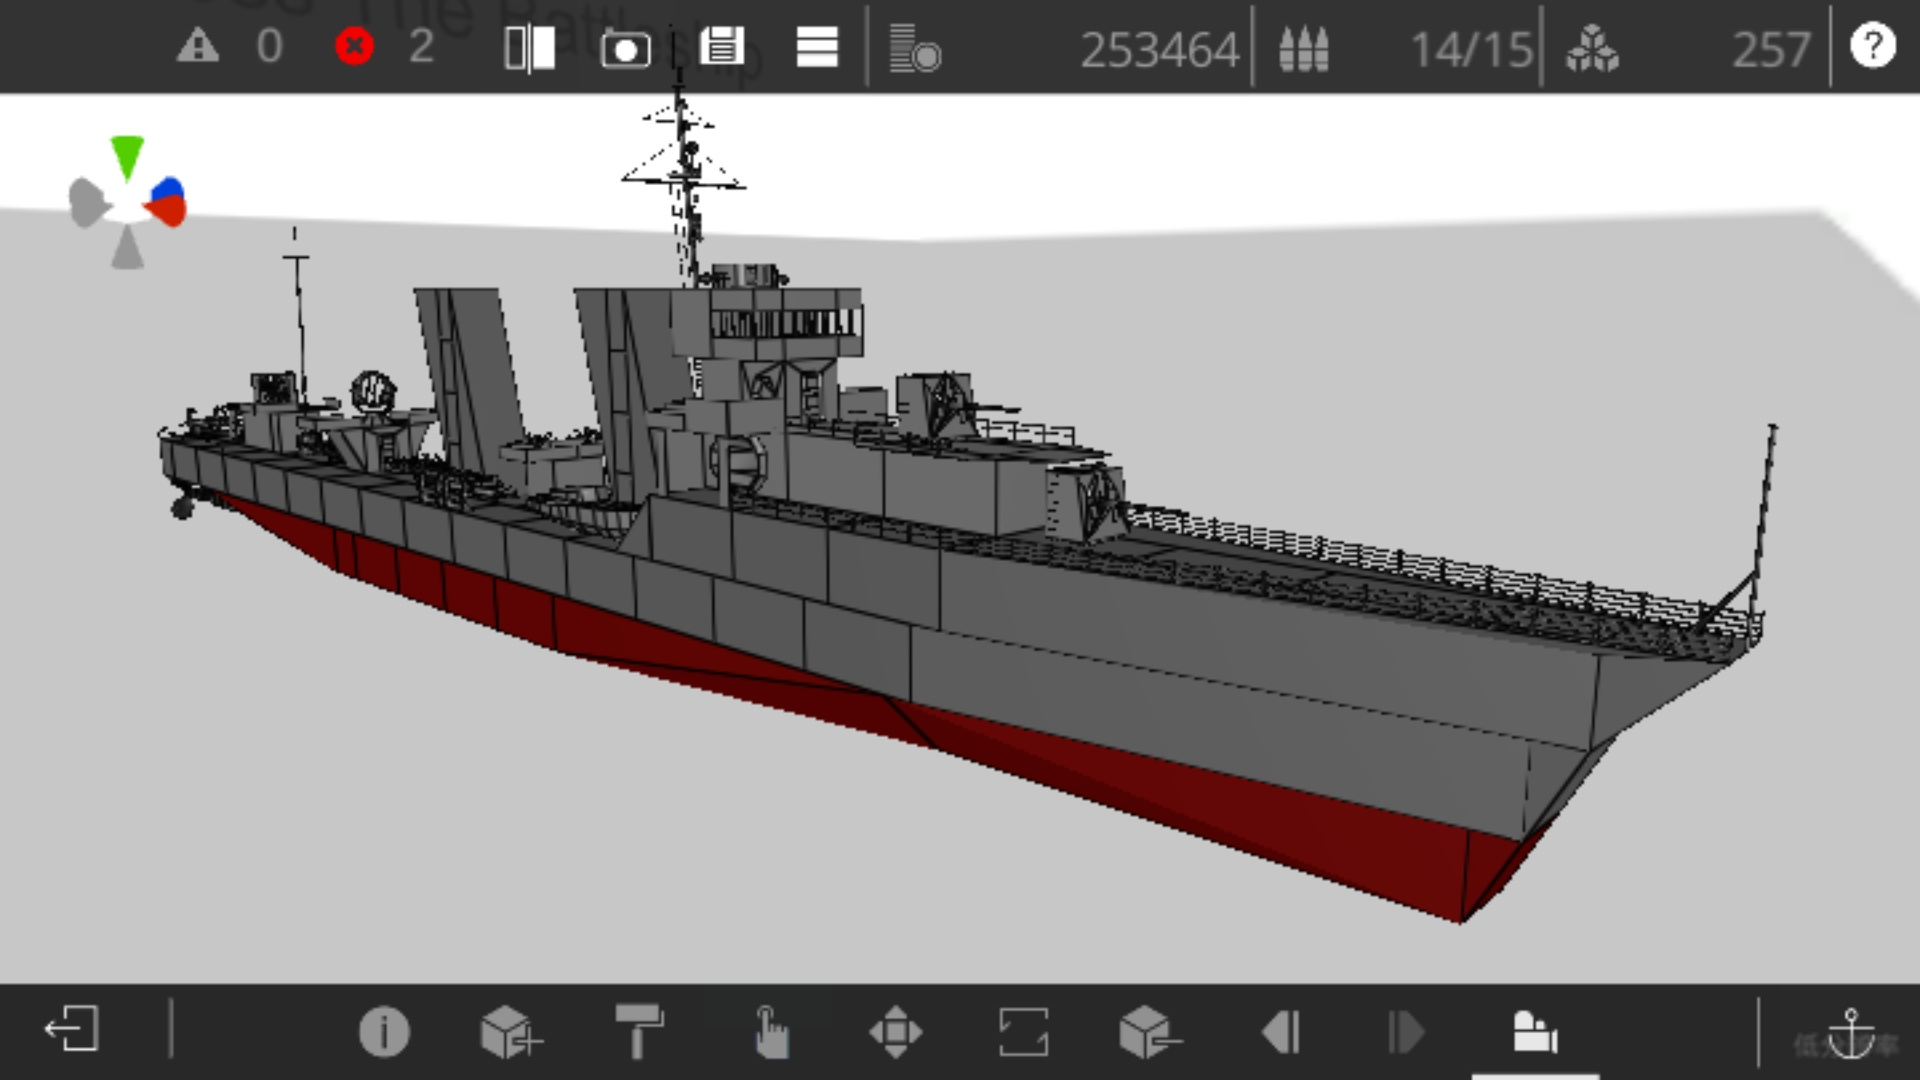The image size is (1920, 1080).
Task: Choose the rotate arrows frame tool
Action: coord(1023,1031)
